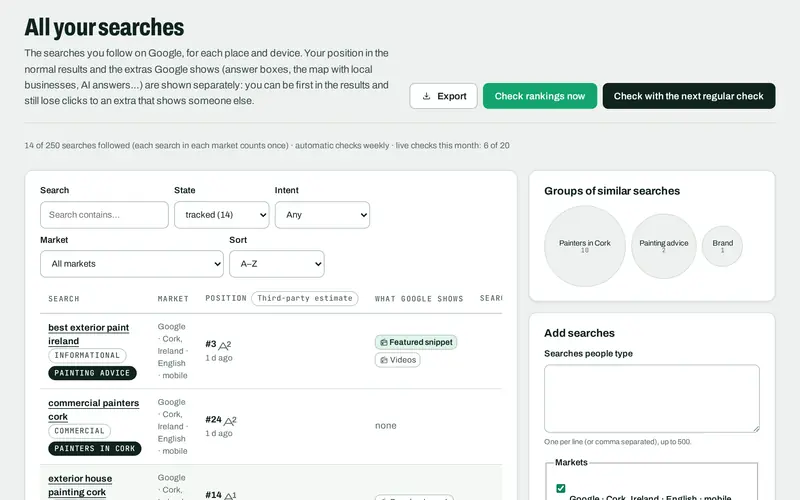The height and width of the screenshot is (500, 800).
Task: Open the All markets dropdown
Action: (x=132, y=264)
